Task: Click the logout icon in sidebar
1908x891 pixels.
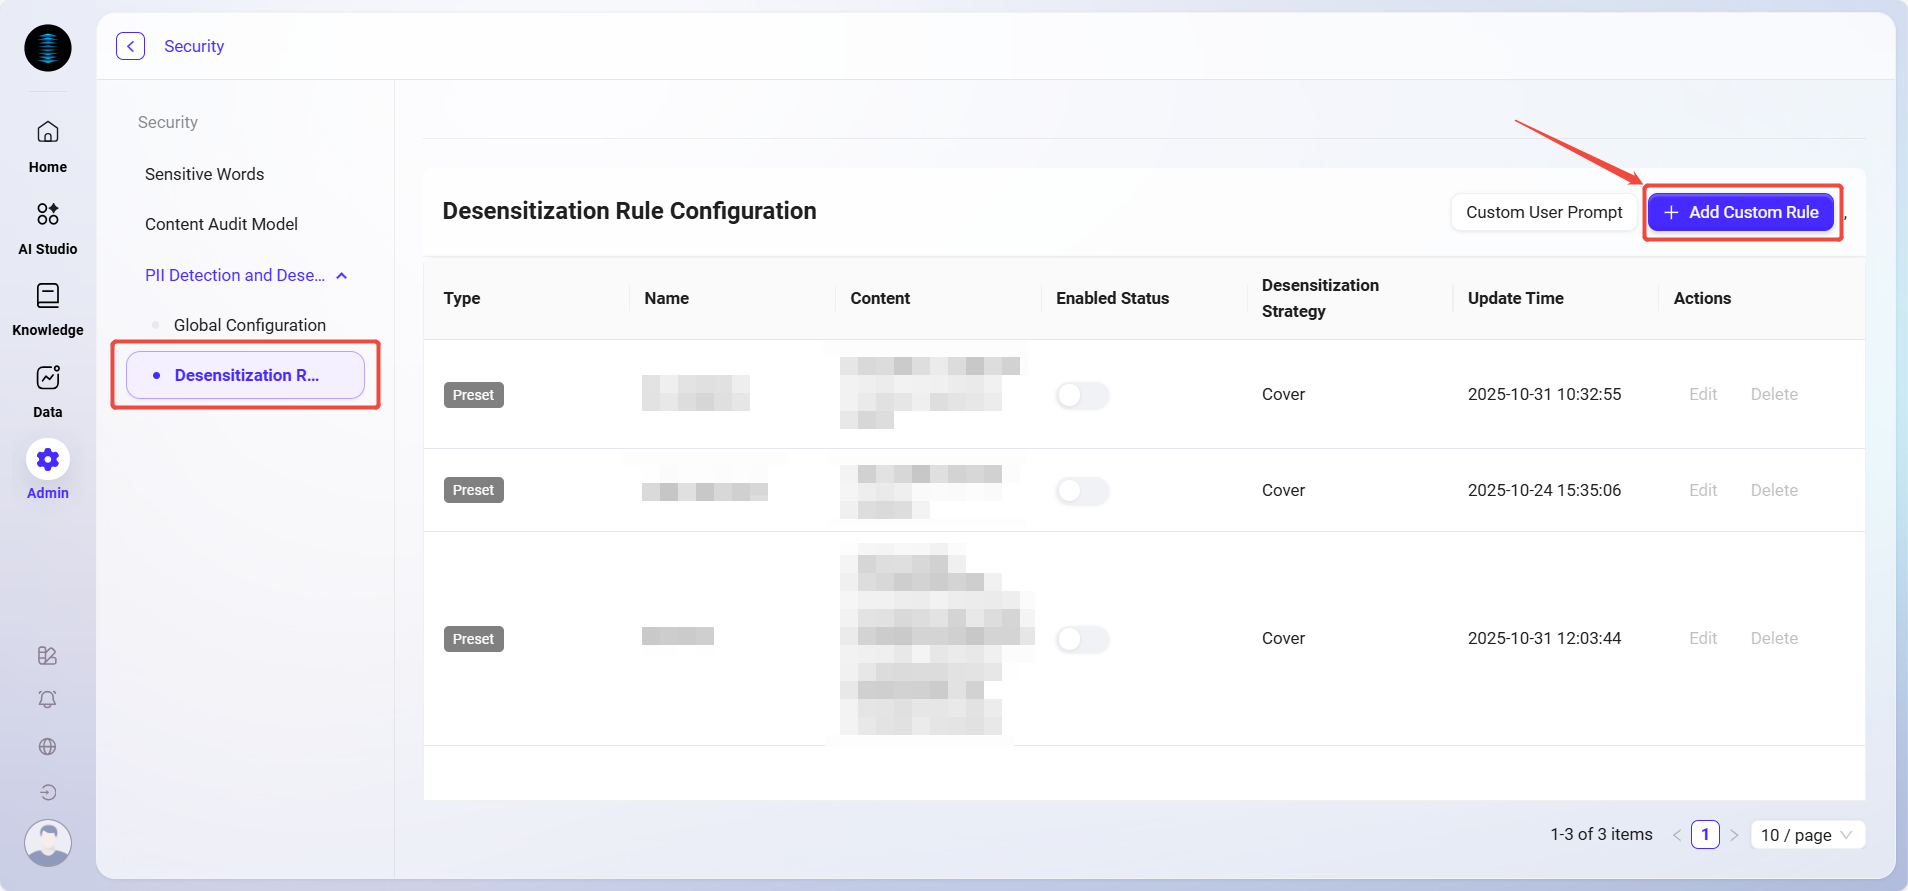Action: (x=47, y=793)
